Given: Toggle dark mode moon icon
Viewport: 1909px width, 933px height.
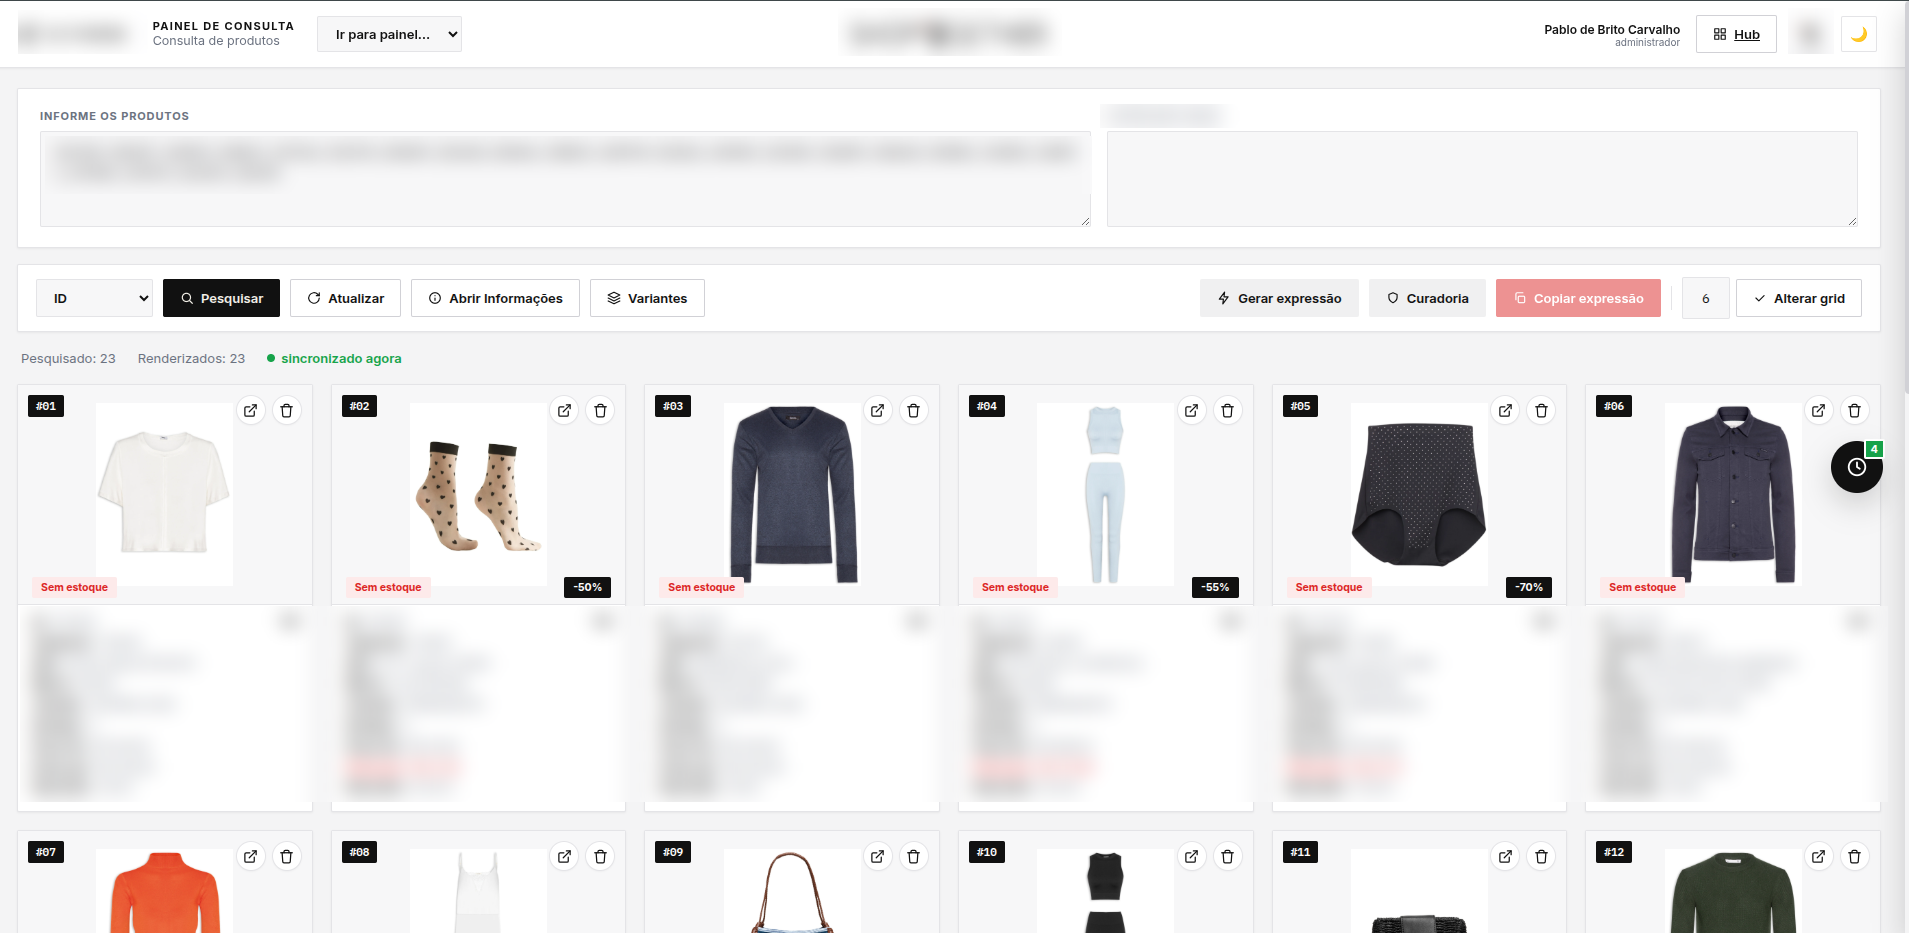Looking at the screenshot, I should pos(1859,34).
